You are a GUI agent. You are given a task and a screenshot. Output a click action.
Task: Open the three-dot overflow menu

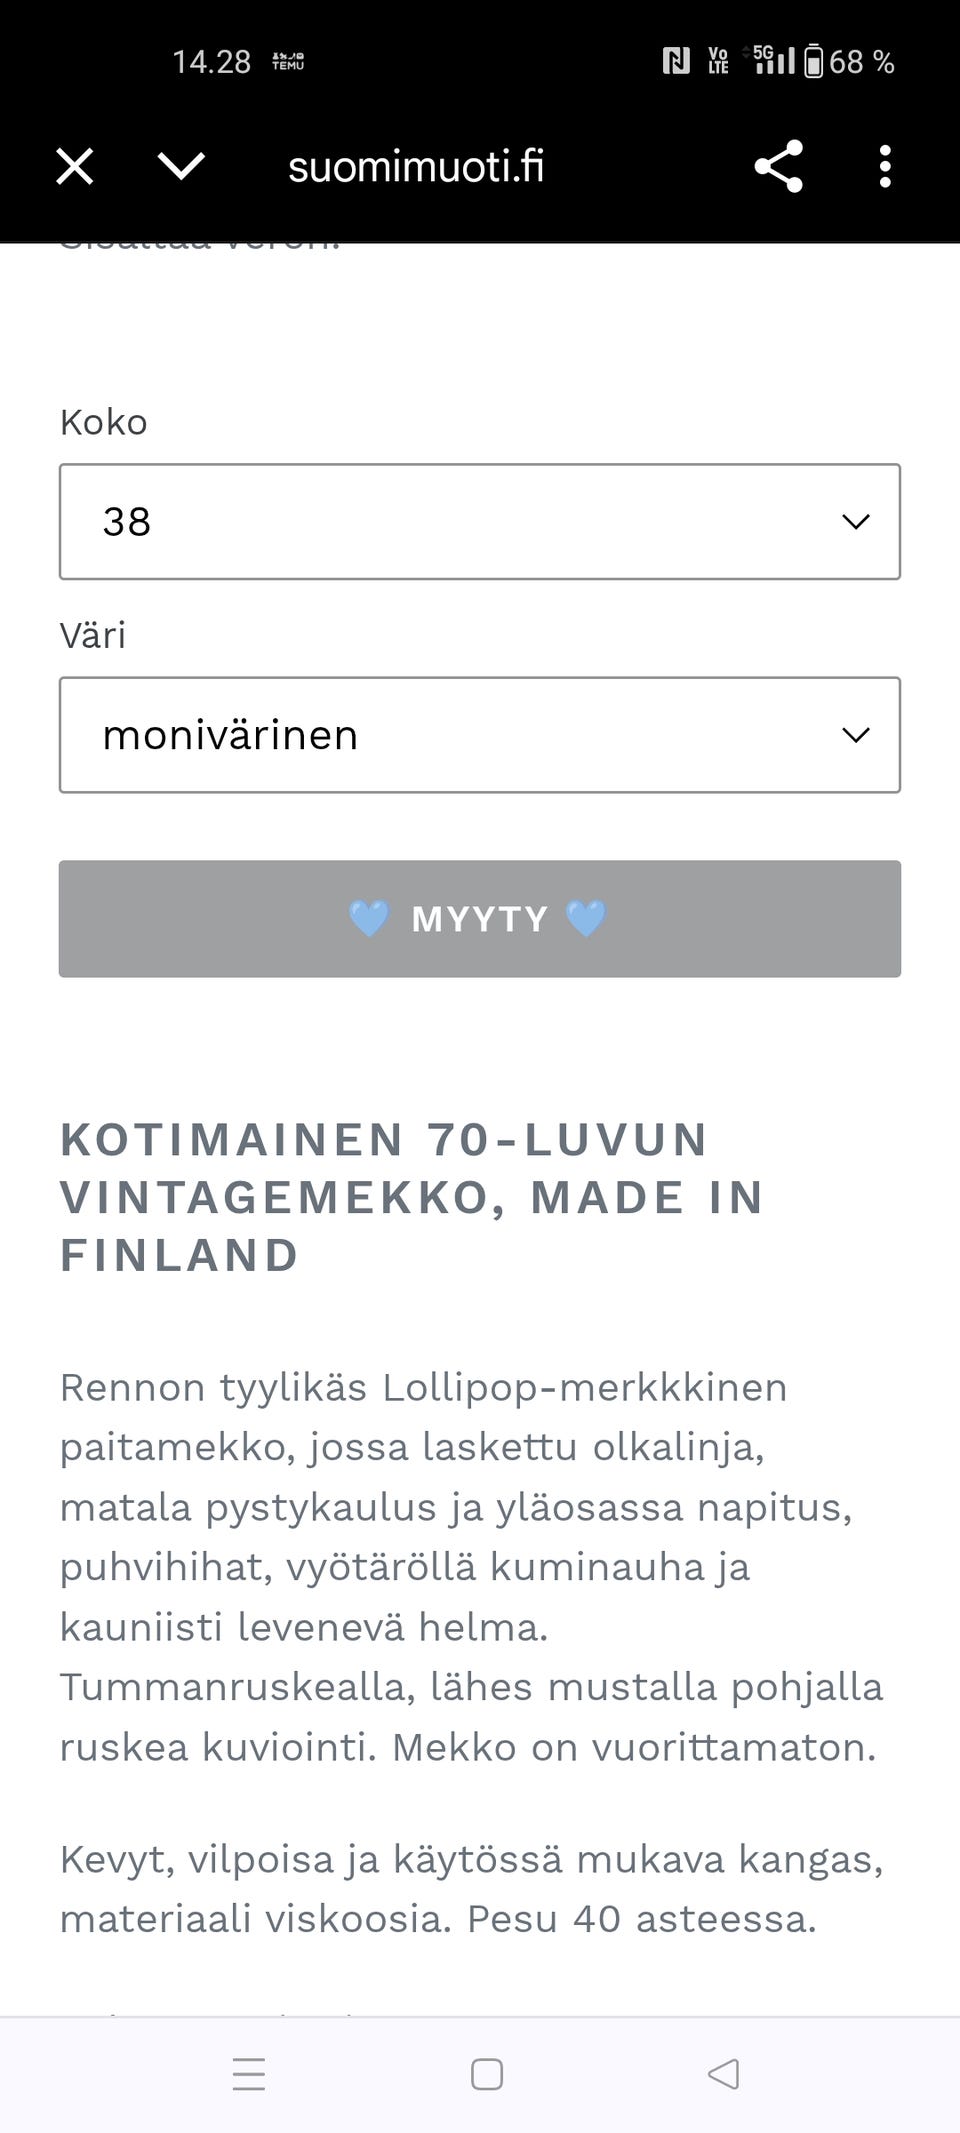[885, 166]
